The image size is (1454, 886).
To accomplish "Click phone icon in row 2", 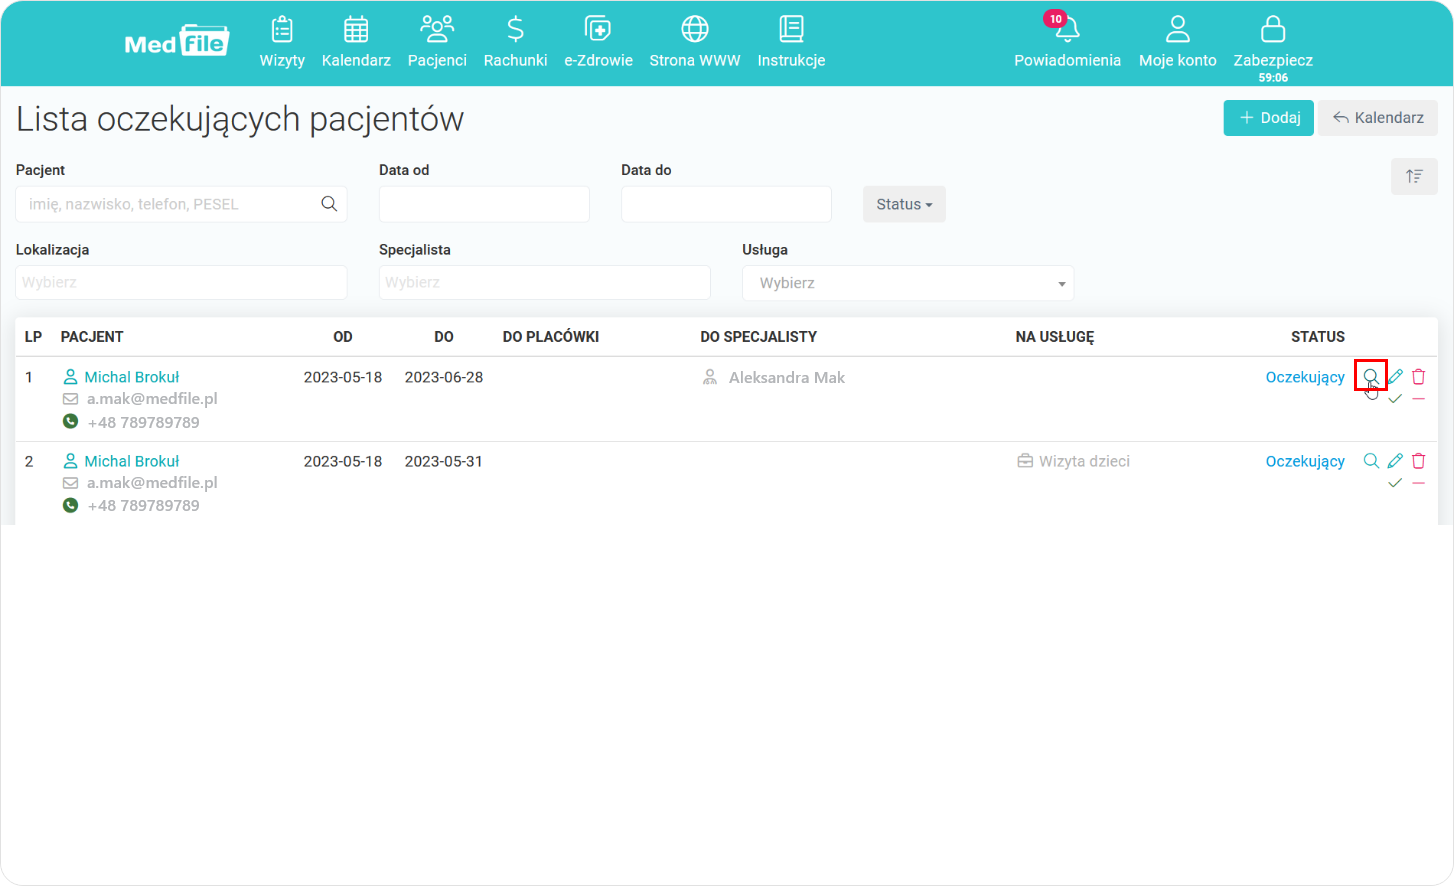I will (70, 505).
